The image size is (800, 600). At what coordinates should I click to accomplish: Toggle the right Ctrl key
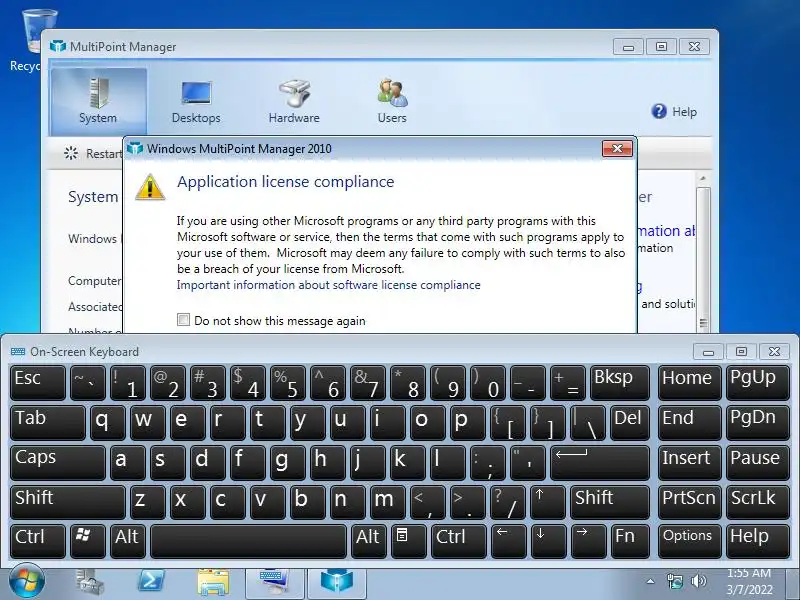click(458, 541)
